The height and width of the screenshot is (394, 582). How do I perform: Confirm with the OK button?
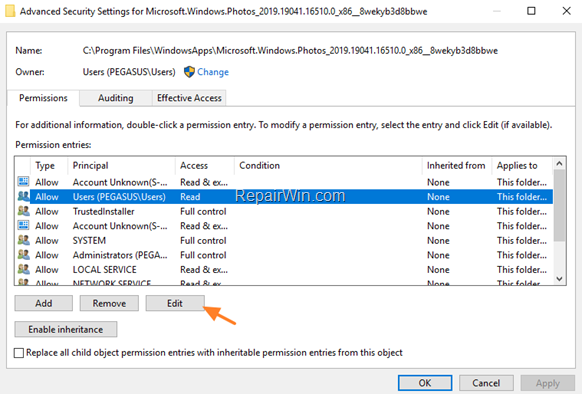point(425,383)
